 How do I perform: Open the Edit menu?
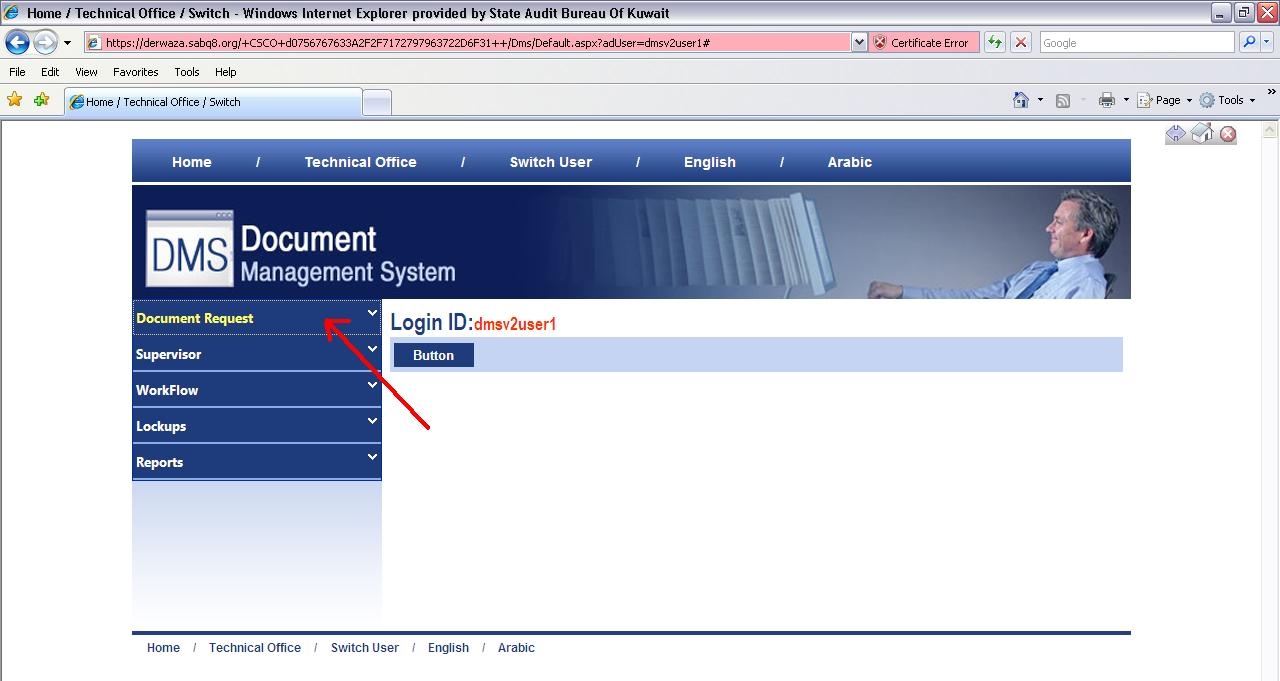click(50, 72)
